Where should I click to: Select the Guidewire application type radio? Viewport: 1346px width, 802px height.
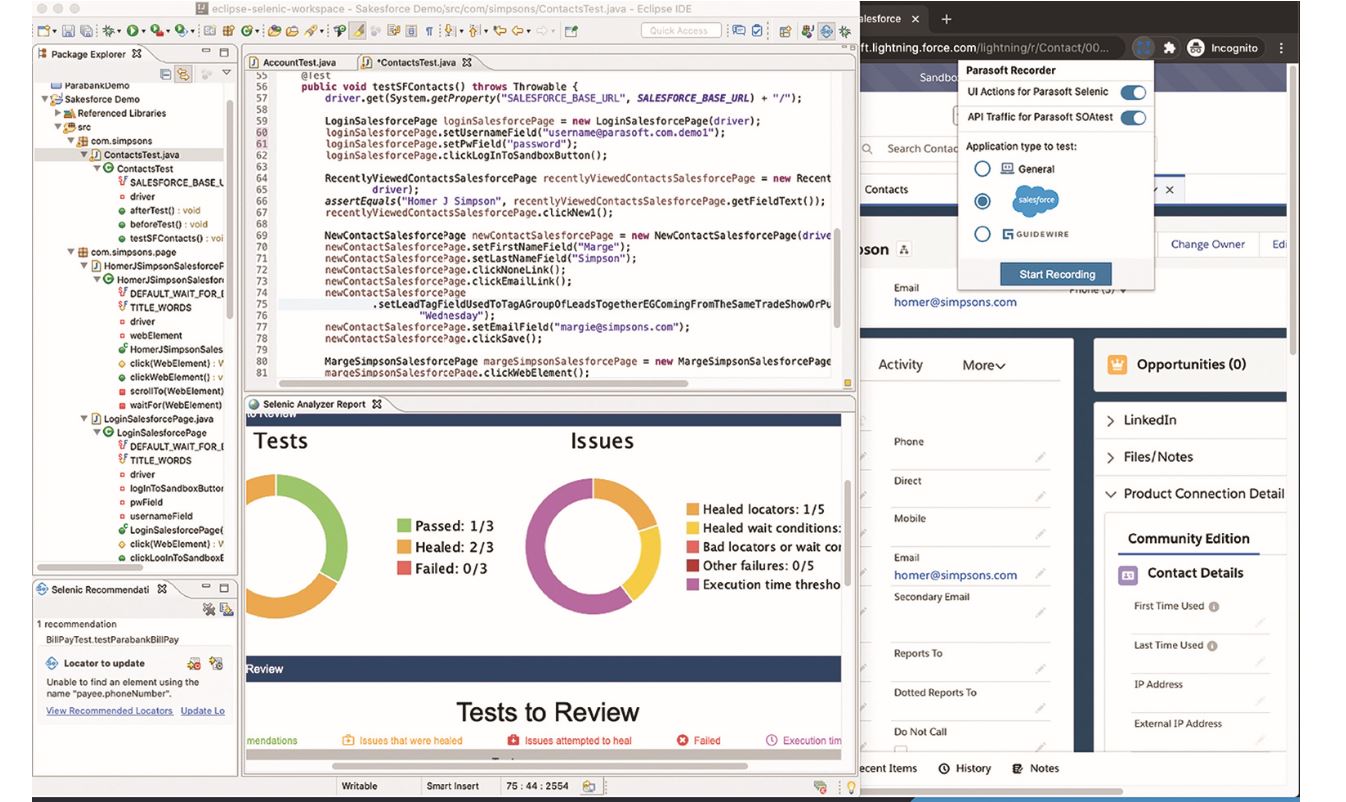pos(982,234)
